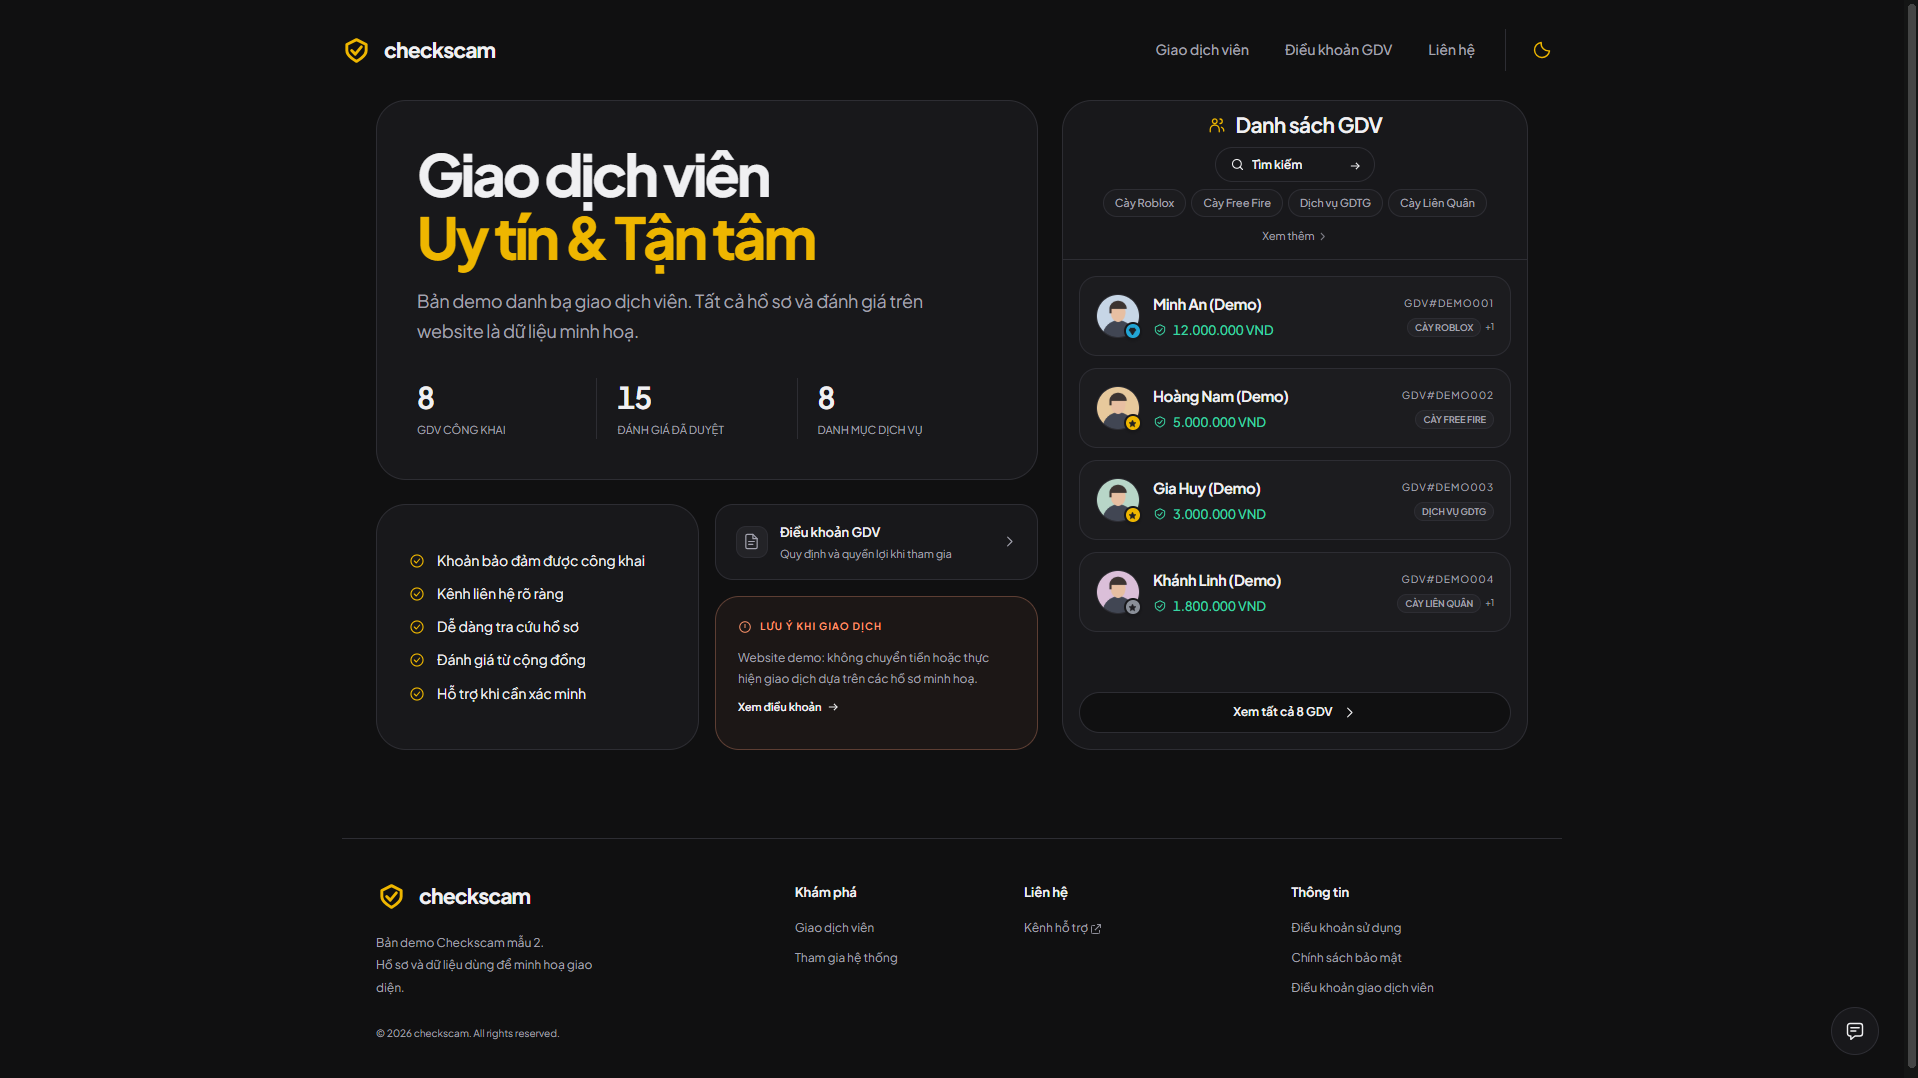Open footer link Tham gia hệ thống
This screenshot has height=1078, width=1918.
(846, 958)
